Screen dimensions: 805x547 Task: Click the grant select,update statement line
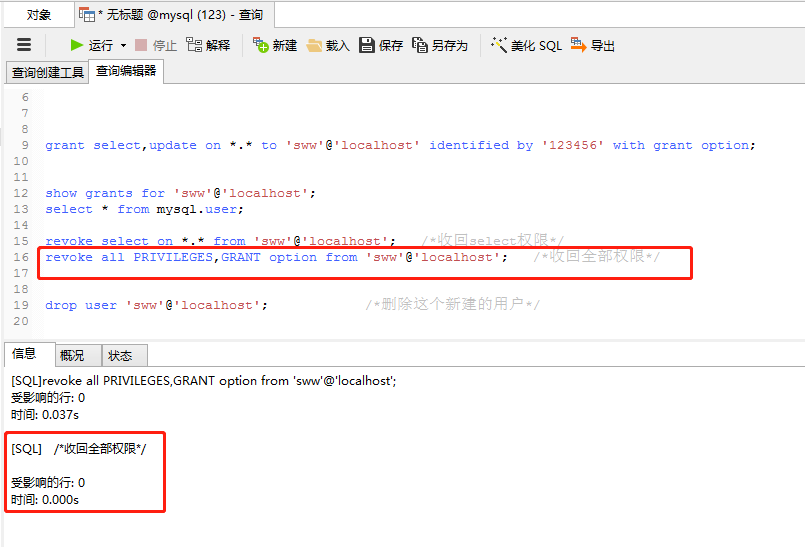coord(400,145)
